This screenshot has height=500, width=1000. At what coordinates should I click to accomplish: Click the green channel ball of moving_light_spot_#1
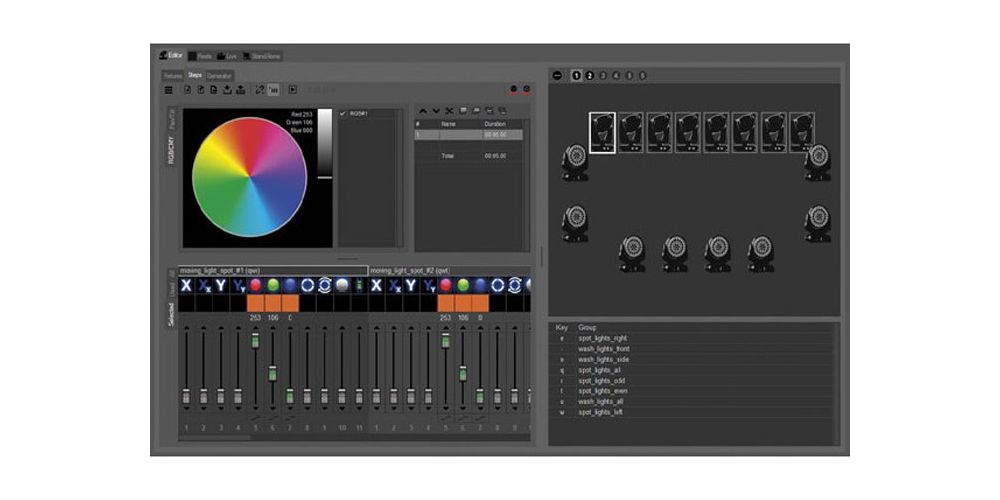tap(273, 285)
